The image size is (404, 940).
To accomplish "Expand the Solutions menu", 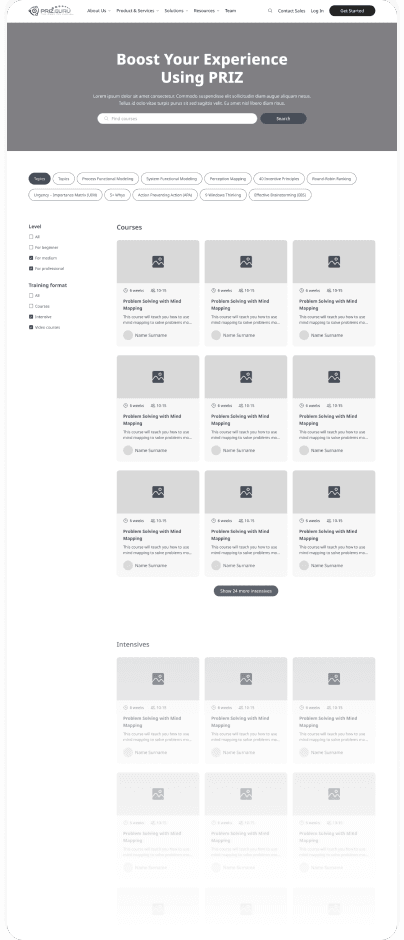I will pyautogui.click(x=176, y=11).
